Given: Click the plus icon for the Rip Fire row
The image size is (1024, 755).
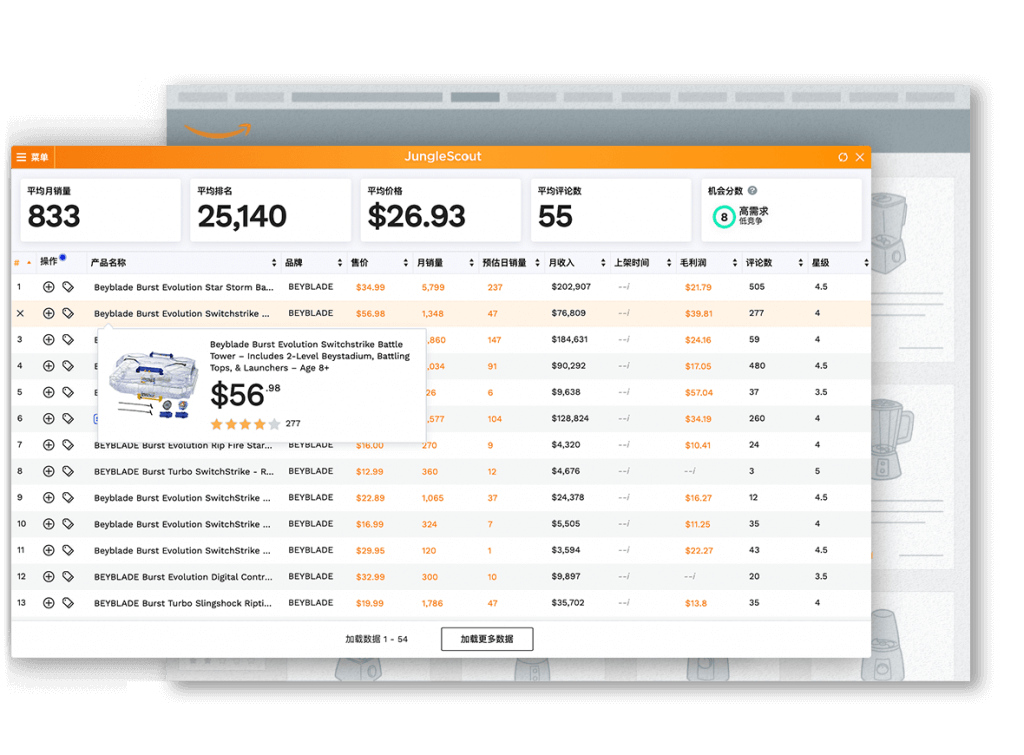Looking at the screenshot, I should pyautogui.click(x=48, y=445).
